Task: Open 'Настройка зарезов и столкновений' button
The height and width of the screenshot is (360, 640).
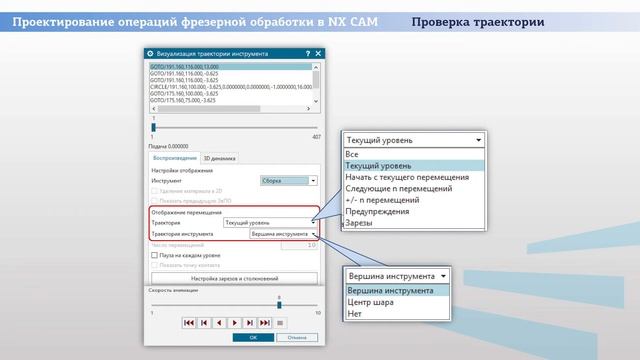Action: 234,278
